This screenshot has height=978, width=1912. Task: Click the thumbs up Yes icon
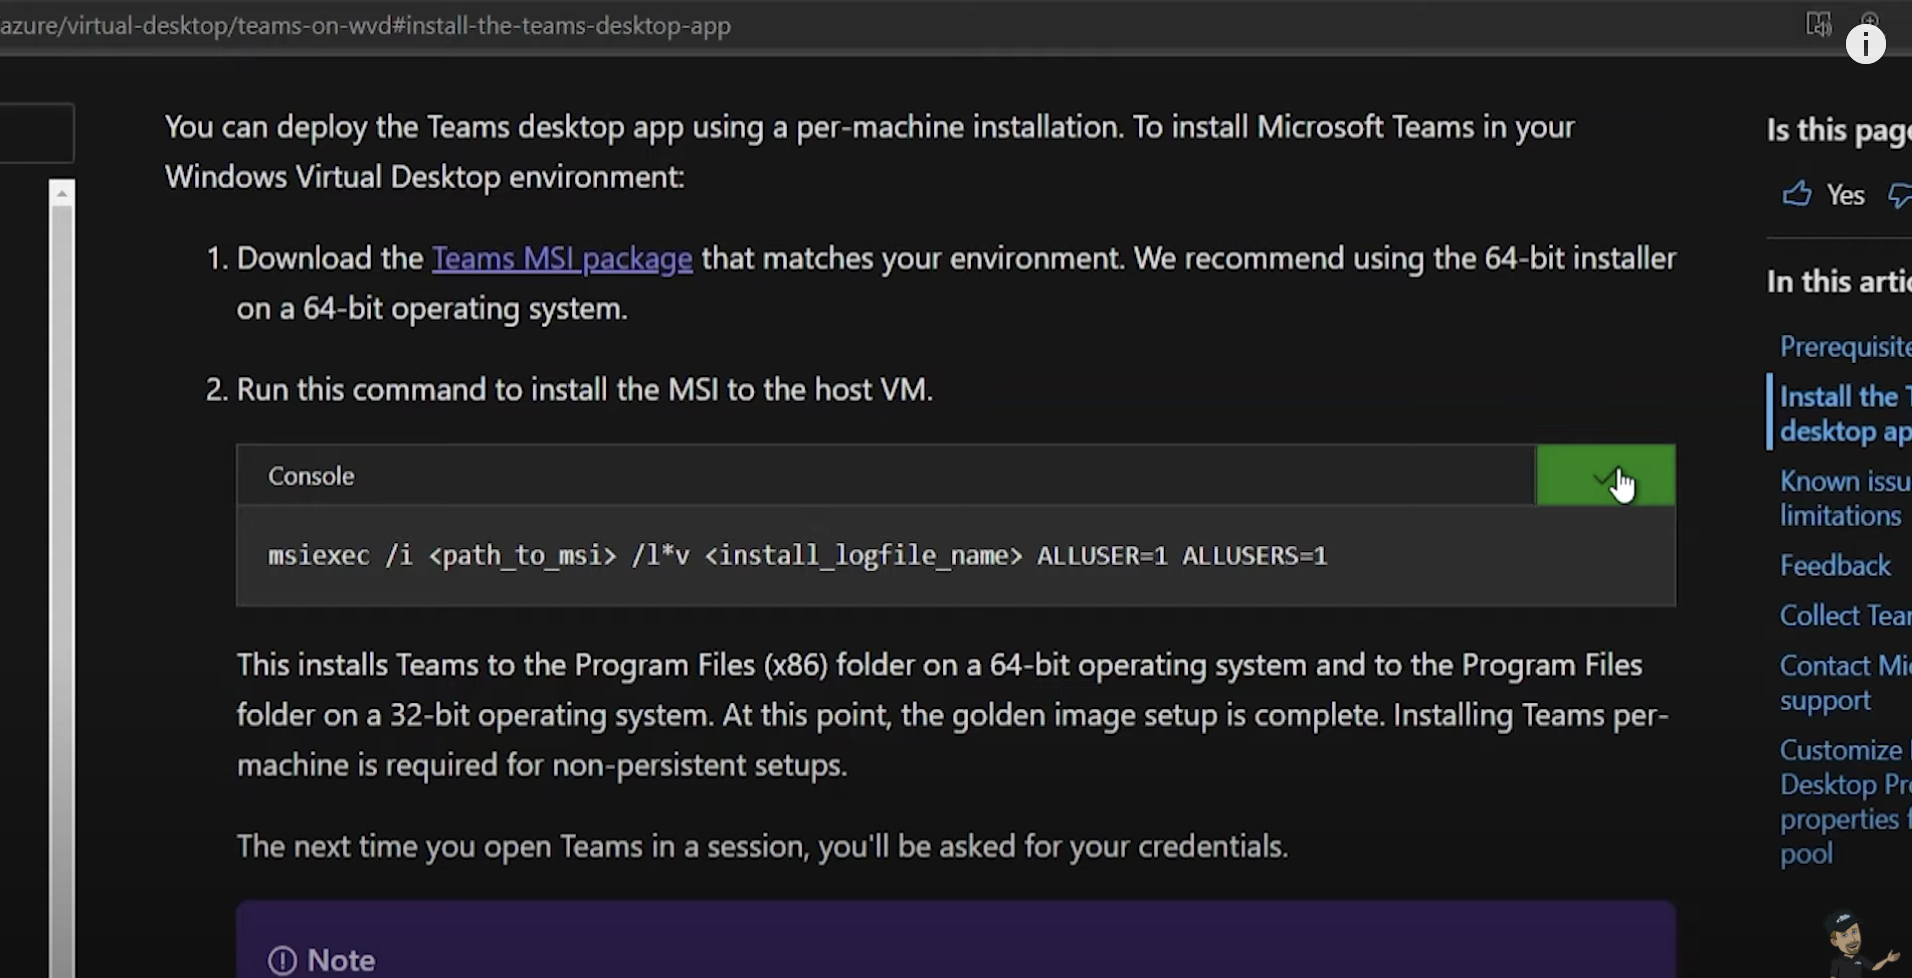(x=1797, y=194)
